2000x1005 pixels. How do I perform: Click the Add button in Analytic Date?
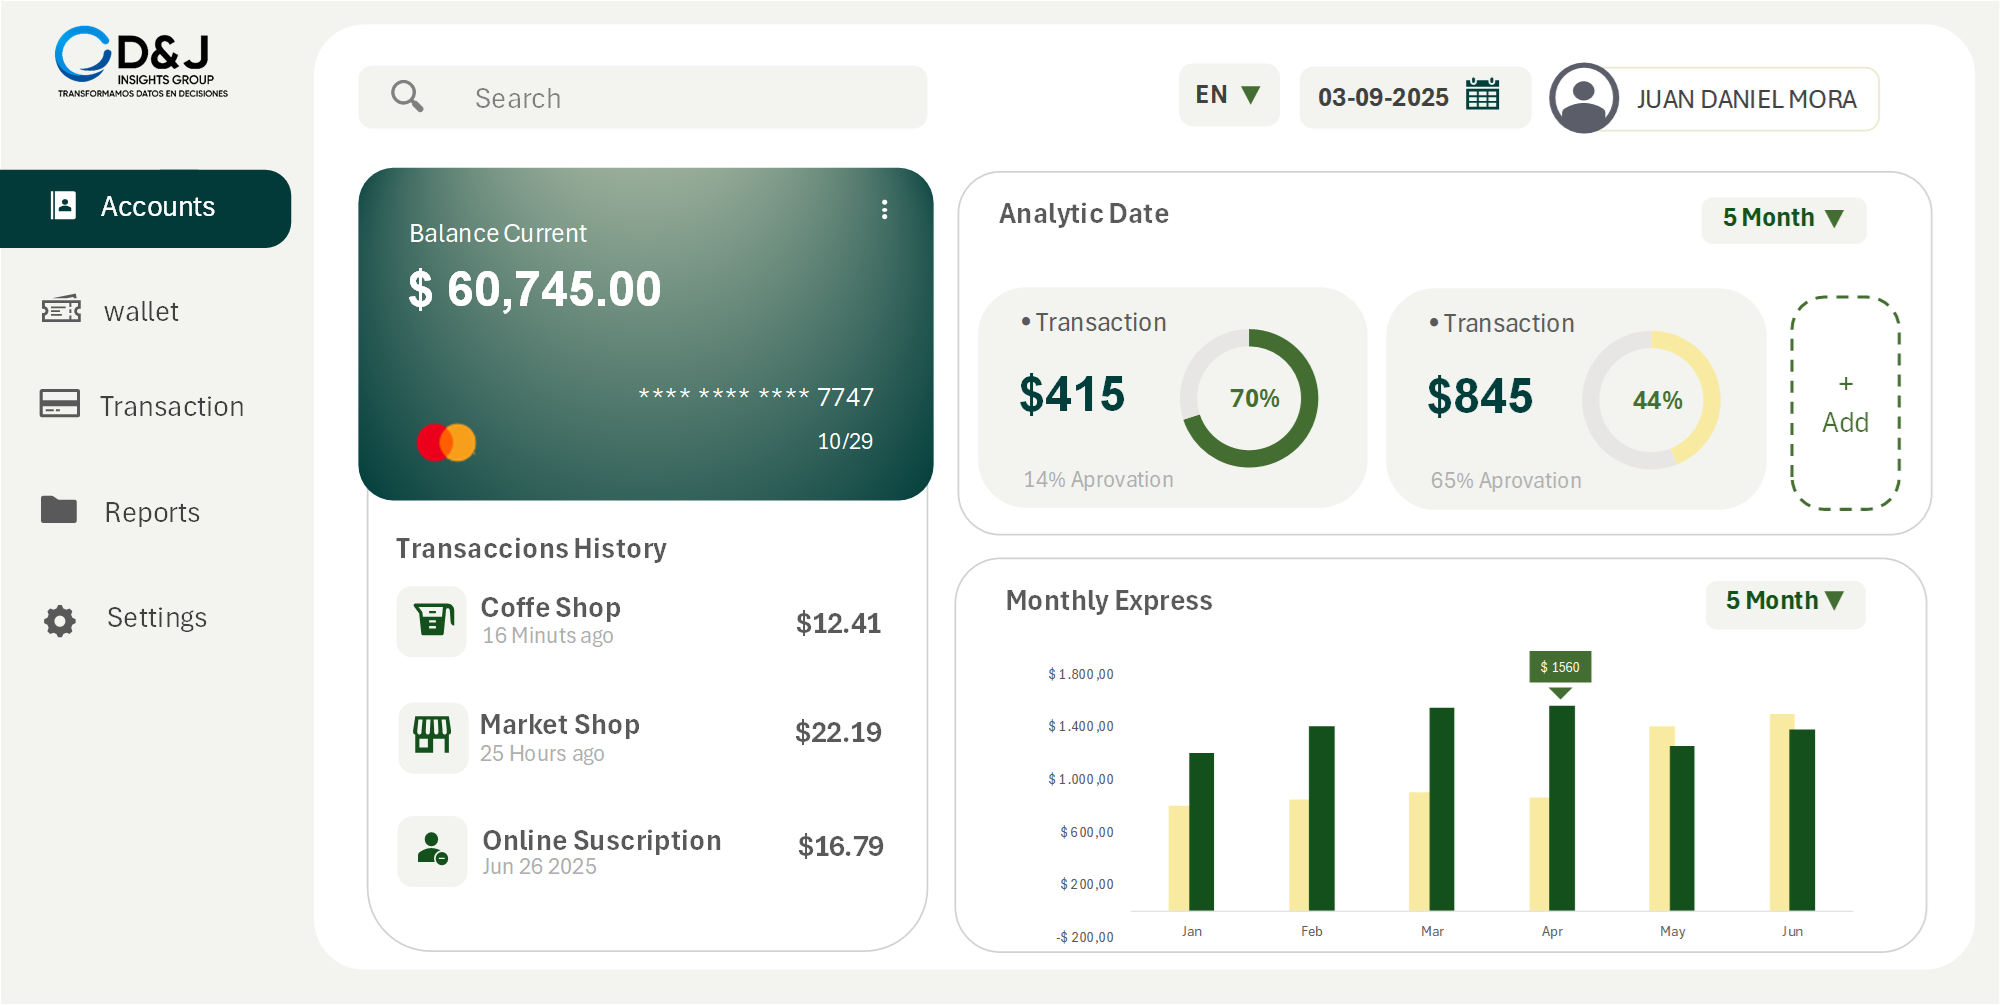(1845, 402)
